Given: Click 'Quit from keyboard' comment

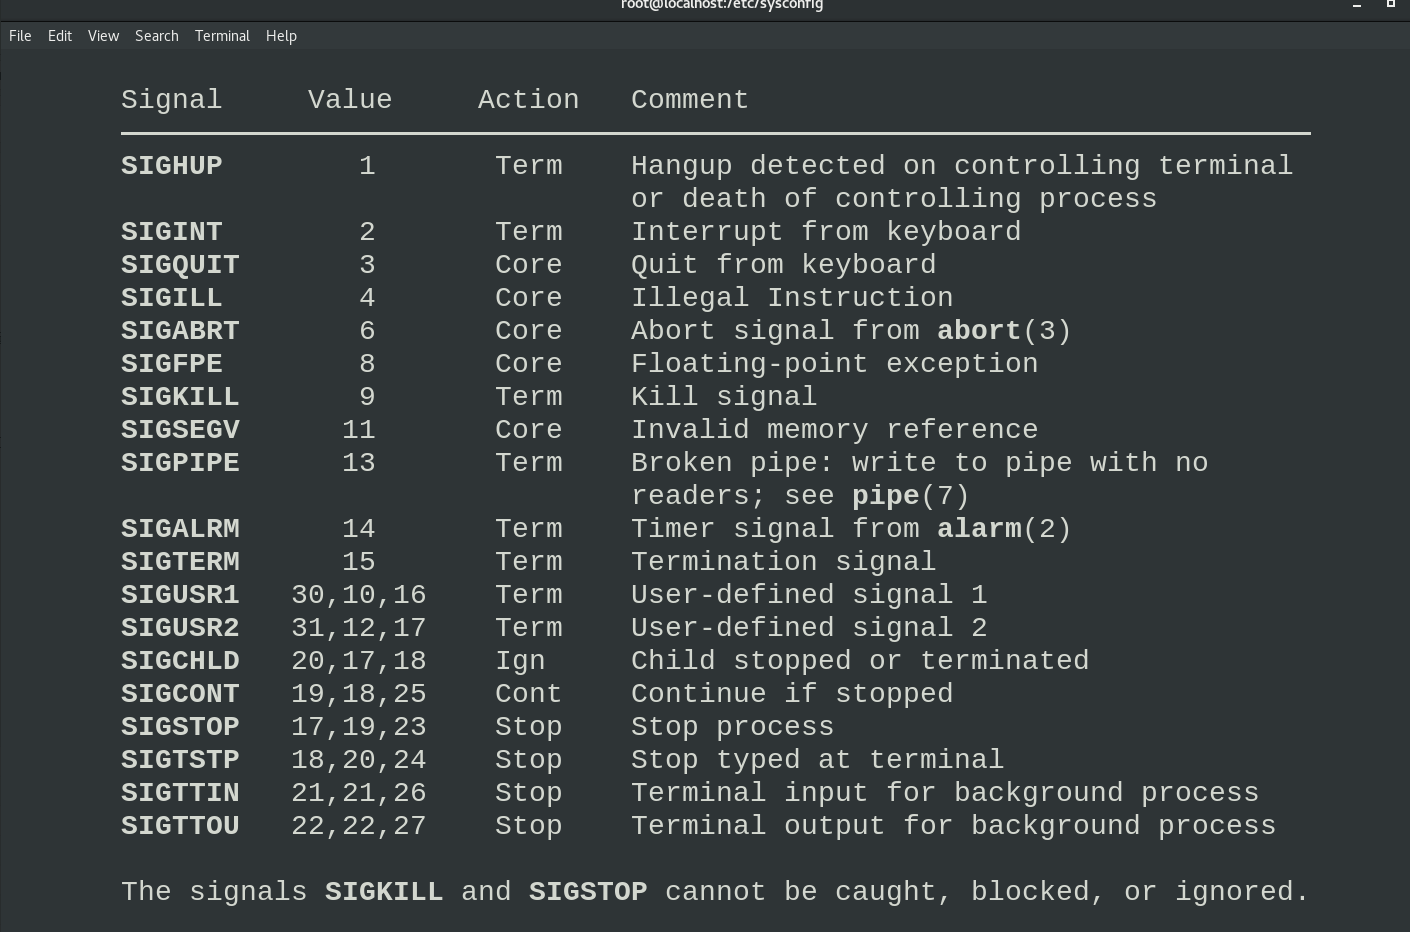Looking at the screenshot, I should 784,265.
